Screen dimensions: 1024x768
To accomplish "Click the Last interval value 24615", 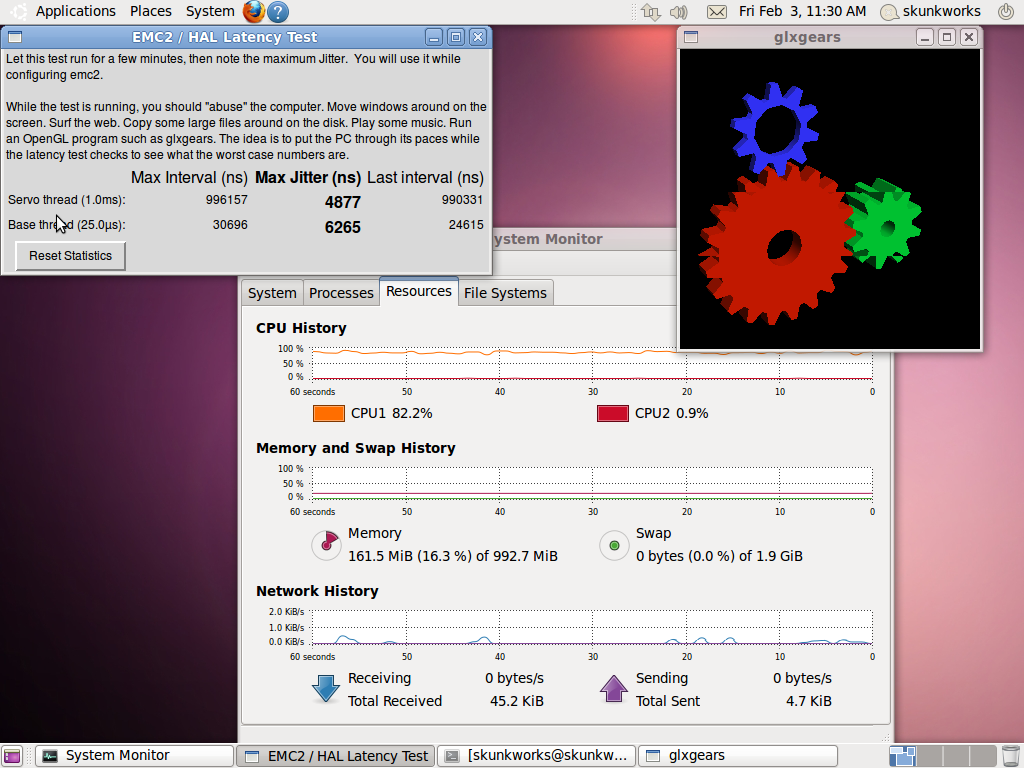I will [466, 225].
